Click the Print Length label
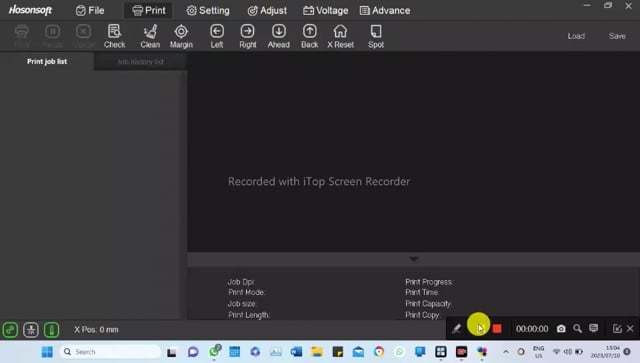640x363 pixels. tap(249, 315)
